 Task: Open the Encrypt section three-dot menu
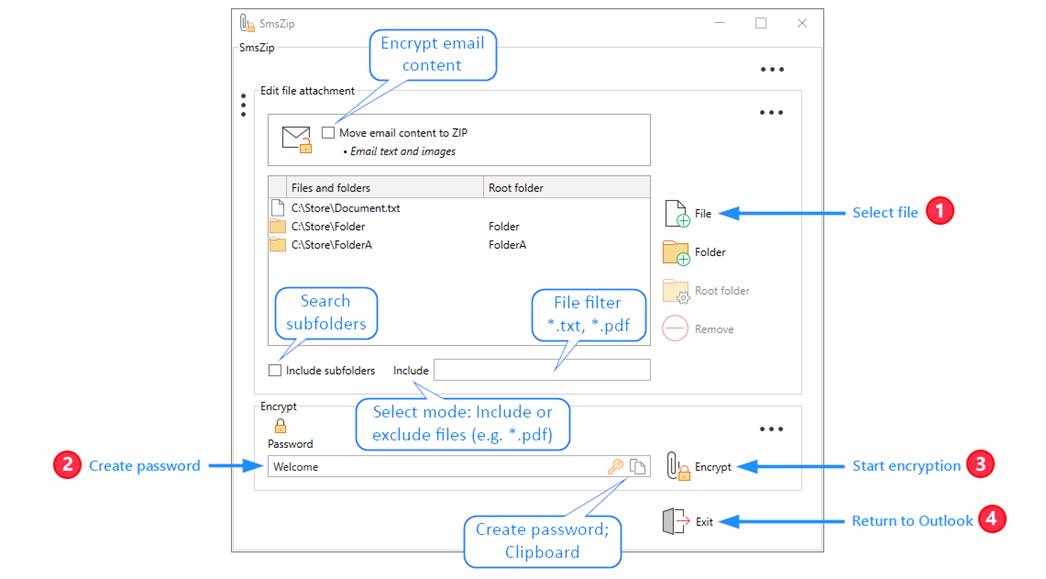tap(771, 429)
